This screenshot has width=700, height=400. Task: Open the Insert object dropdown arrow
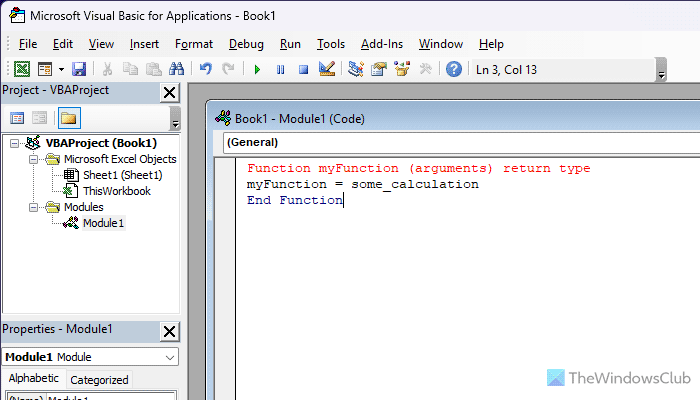(61, 69)
